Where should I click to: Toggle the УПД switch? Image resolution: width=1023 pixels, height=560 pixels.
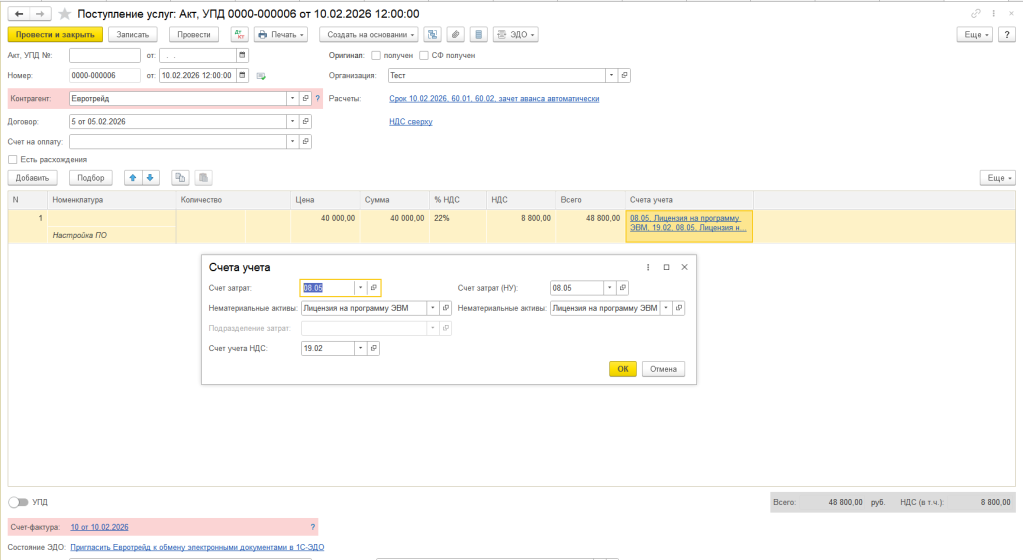(x=18, y=502)
